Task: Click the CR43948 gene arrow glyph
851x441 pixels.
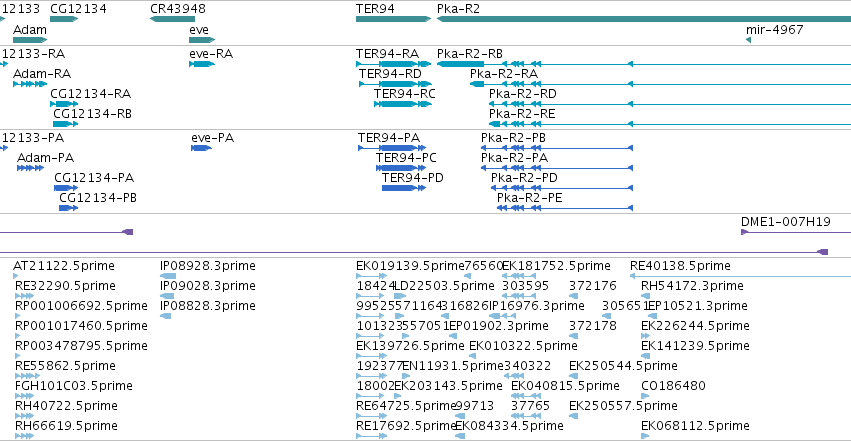Action: (x=172, y=19)
